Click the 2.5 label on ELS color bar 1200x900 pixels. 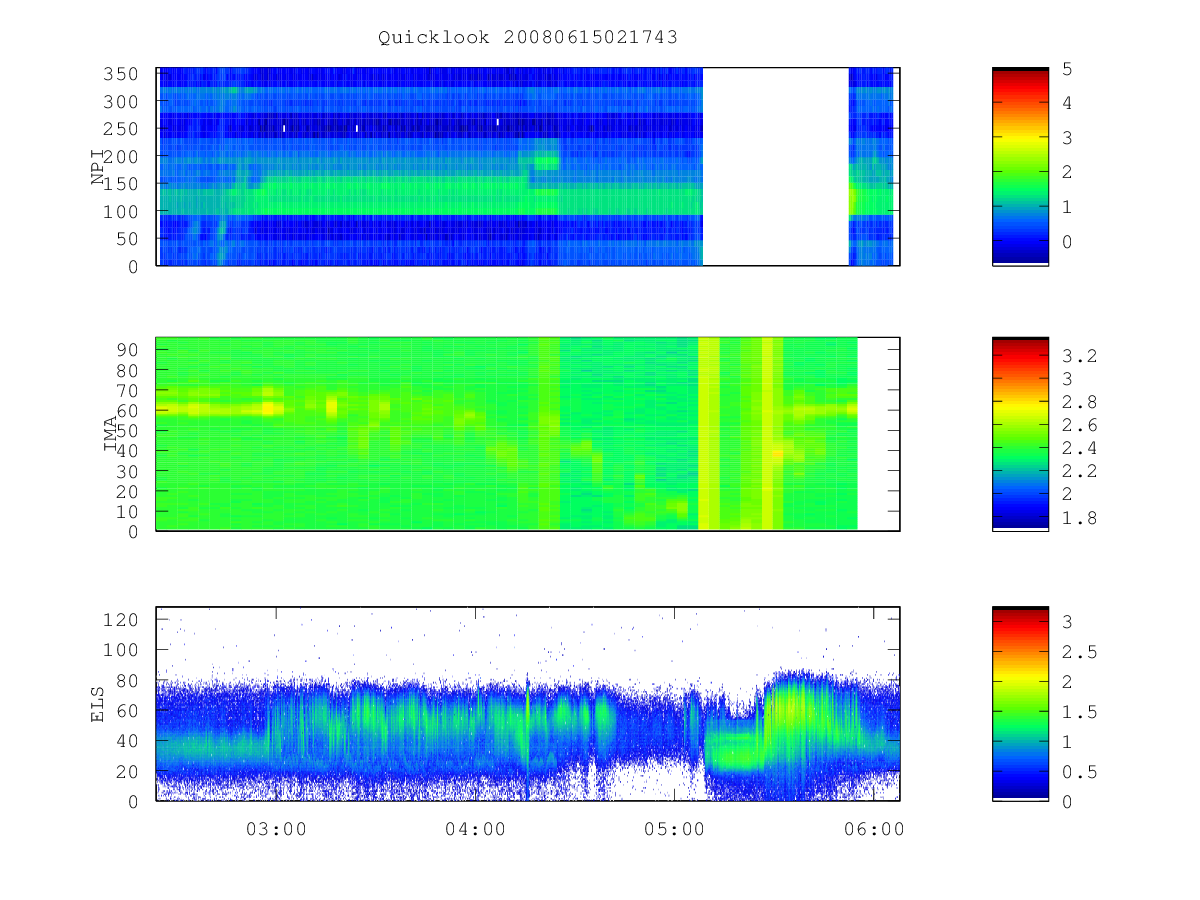tap(1080, 652)
